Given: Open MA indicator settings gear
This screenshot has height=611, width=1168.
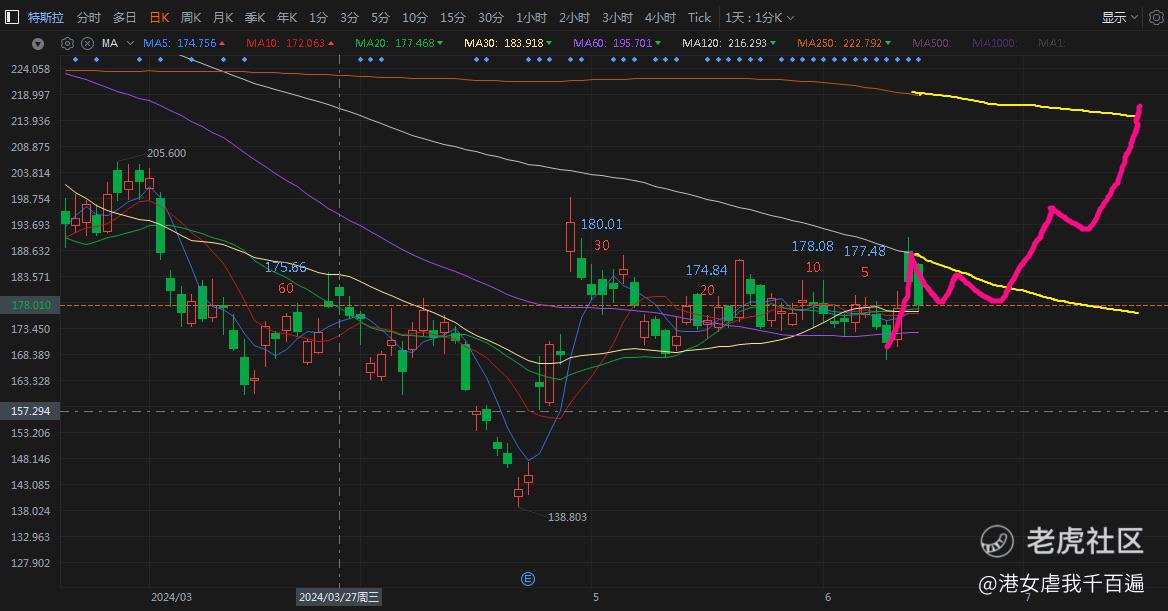Looking at the screenshot, I should (x=67, y=43).
